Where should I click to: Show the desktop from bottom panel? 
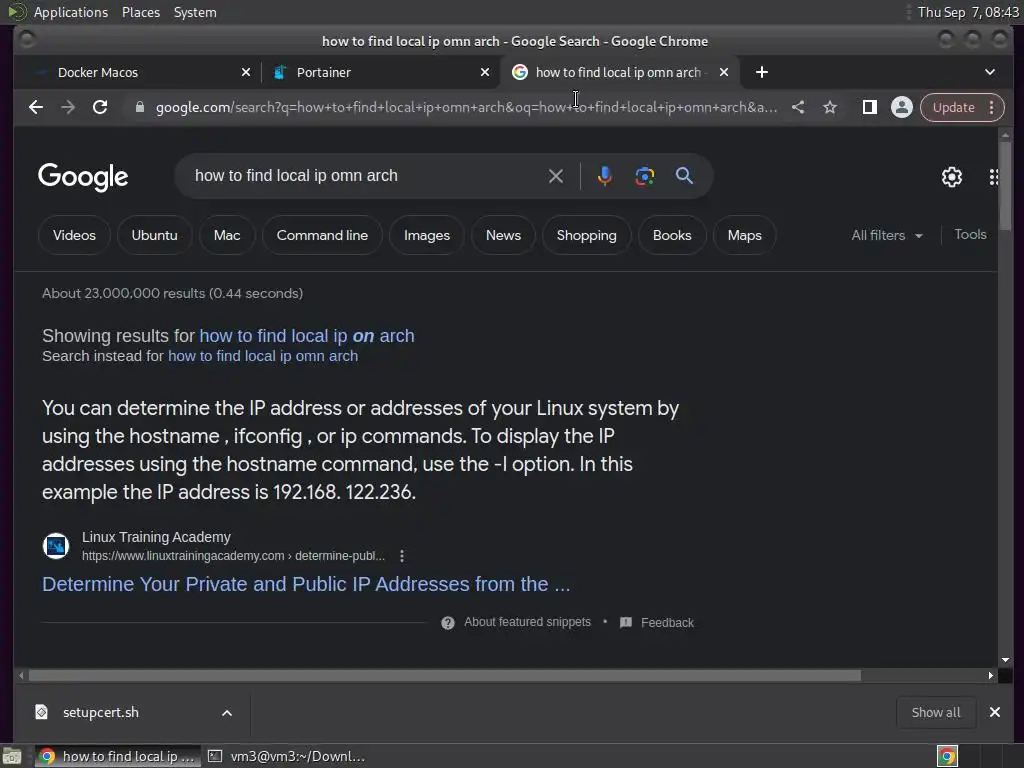click(x=12, y=756)
